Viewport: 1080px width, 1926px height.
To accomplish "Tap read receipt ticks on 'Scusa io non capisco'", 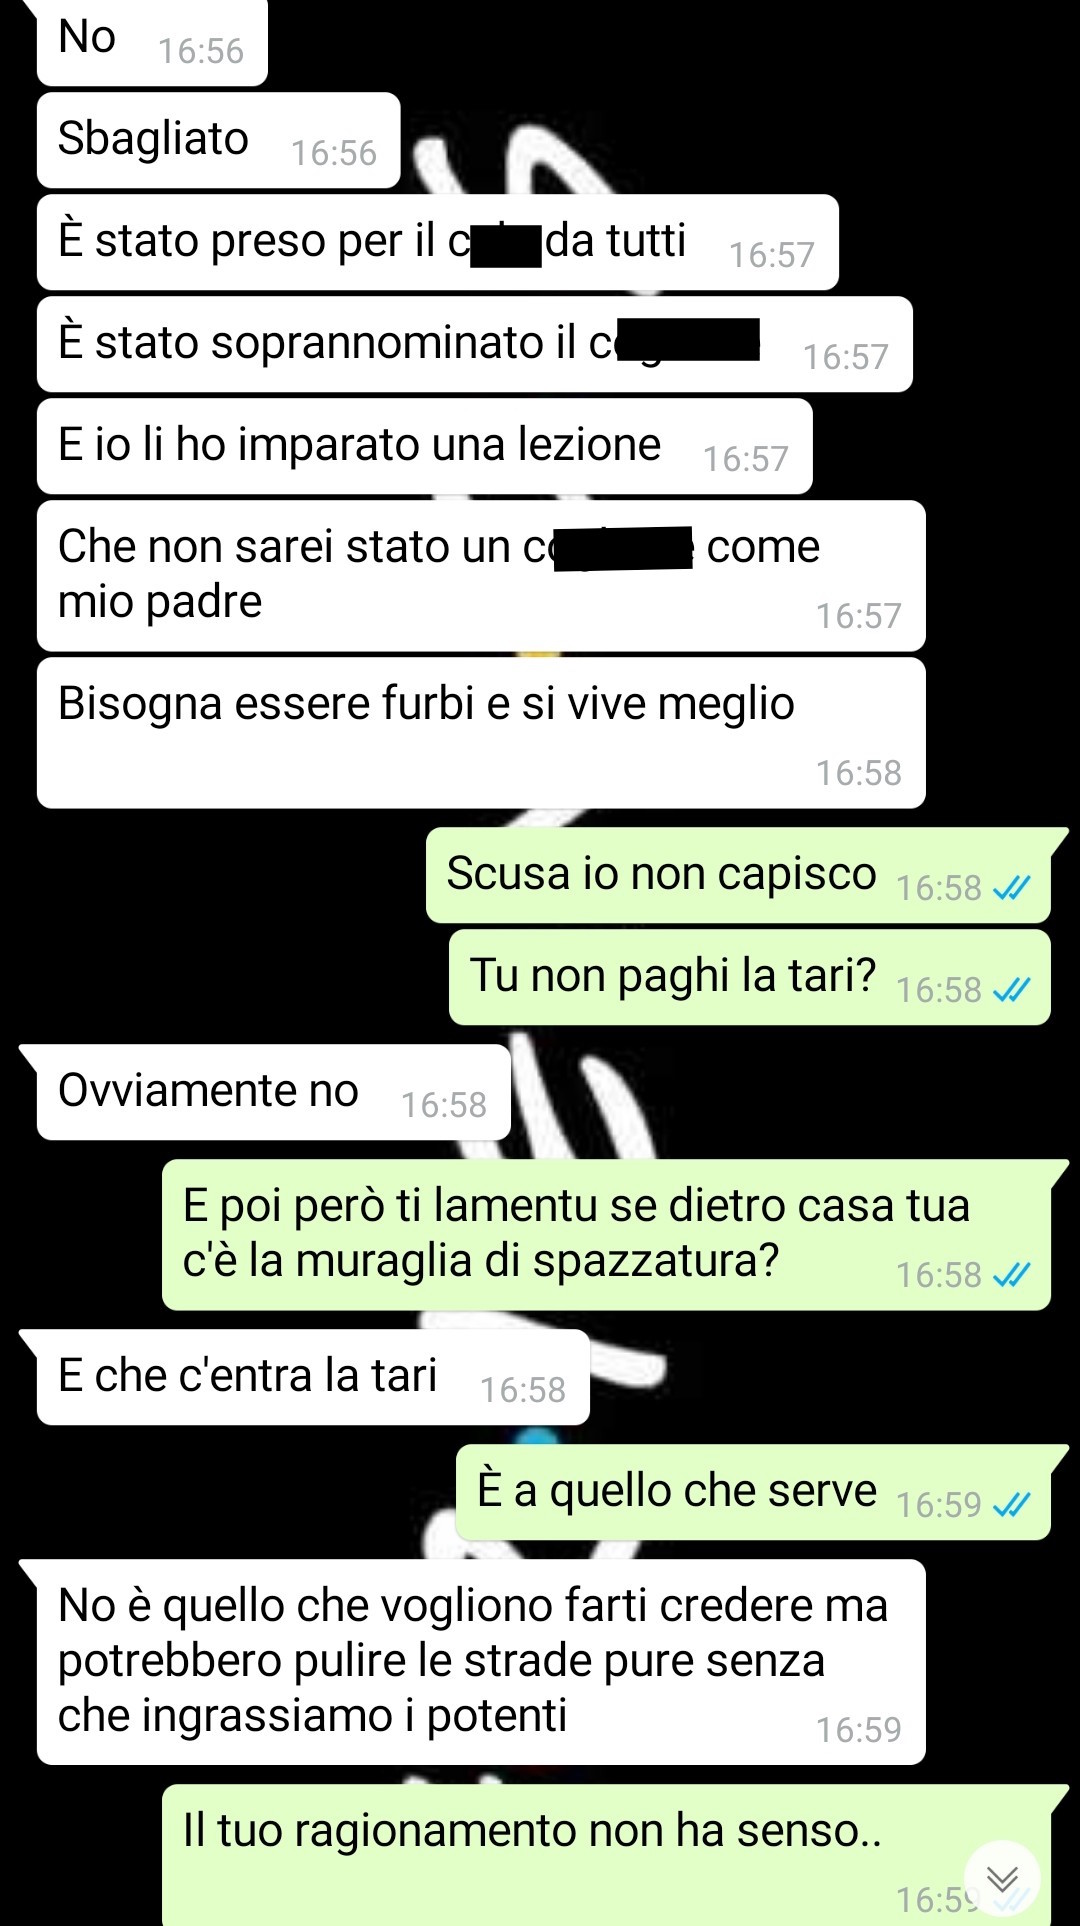I will (x=1011, y=888).
